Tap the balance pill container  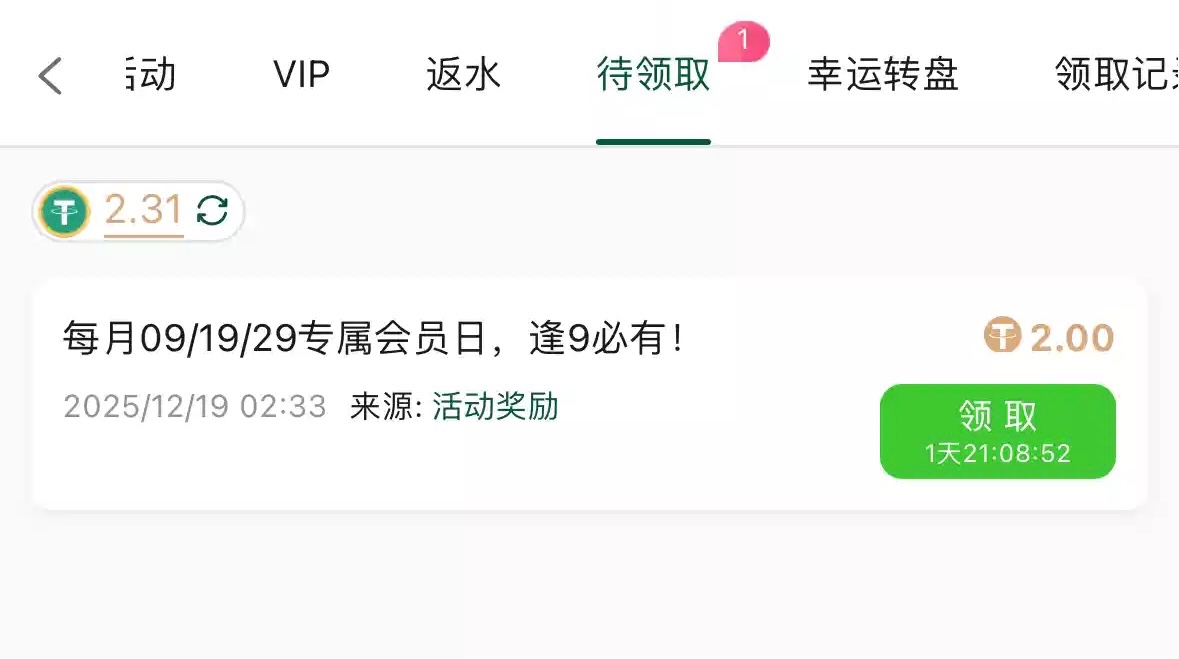click(x=138, y=211)
